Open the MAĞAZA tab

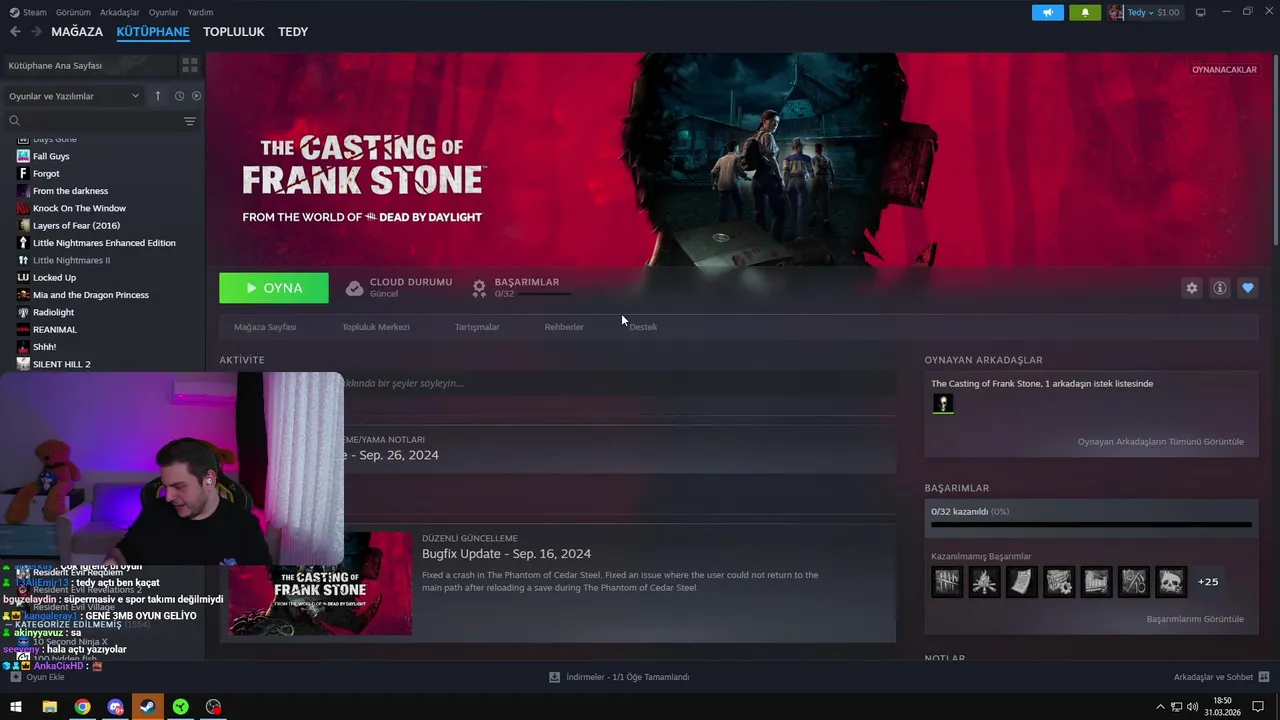click(x=77, y=32)
